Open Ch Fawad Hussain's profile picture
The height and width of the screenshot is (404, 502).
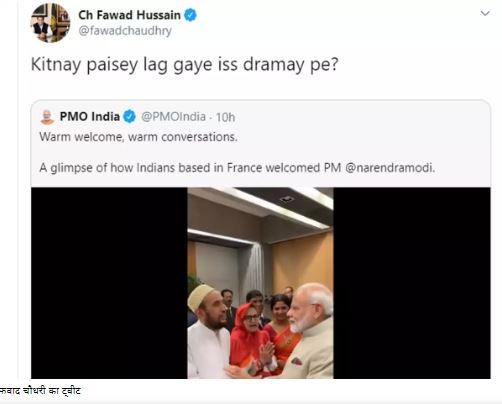click(50, 23)
